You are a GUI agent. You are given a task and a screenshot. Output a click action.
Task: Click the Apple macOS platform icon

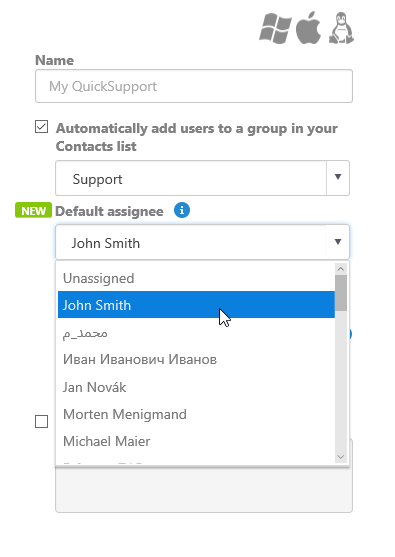(x=308, y=28)
